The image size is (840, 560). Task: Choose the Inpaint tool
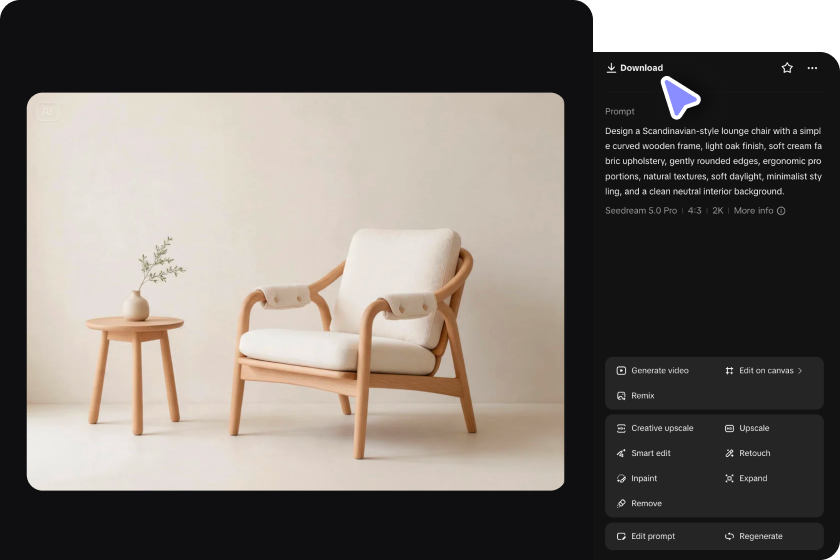pos(636,478)
